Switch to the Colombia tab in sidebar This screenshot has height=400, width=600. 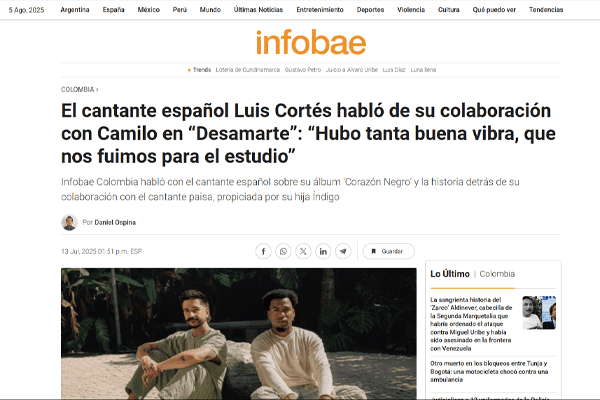point(497,274)
